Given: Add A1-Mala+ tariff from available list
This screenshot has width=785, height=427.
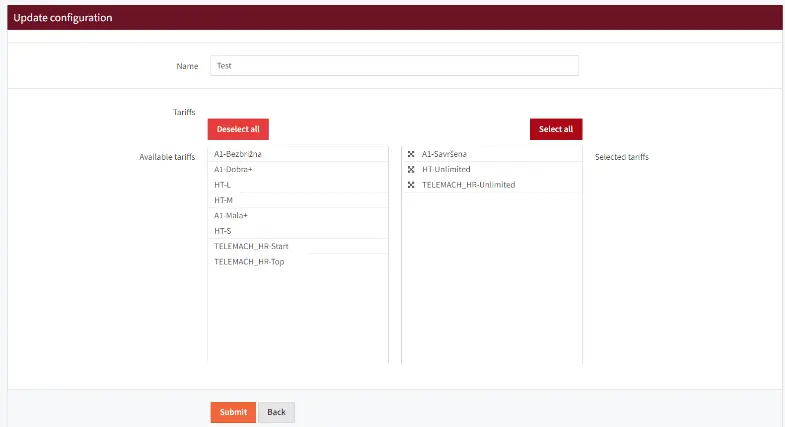Looking at the screenshot, I should 298,216.
